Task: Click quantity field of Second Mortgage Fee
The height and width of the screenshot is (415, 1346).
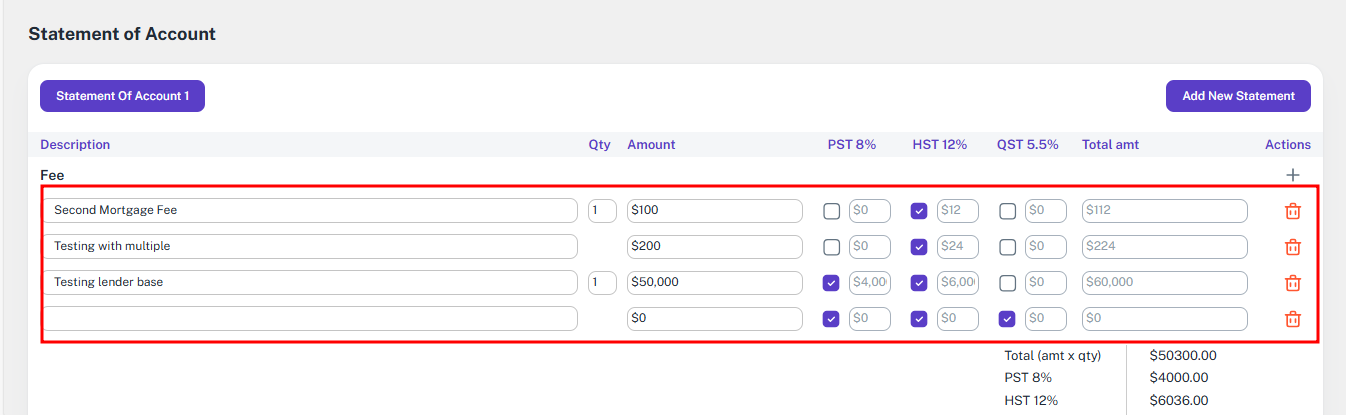Action: point(602,211)
